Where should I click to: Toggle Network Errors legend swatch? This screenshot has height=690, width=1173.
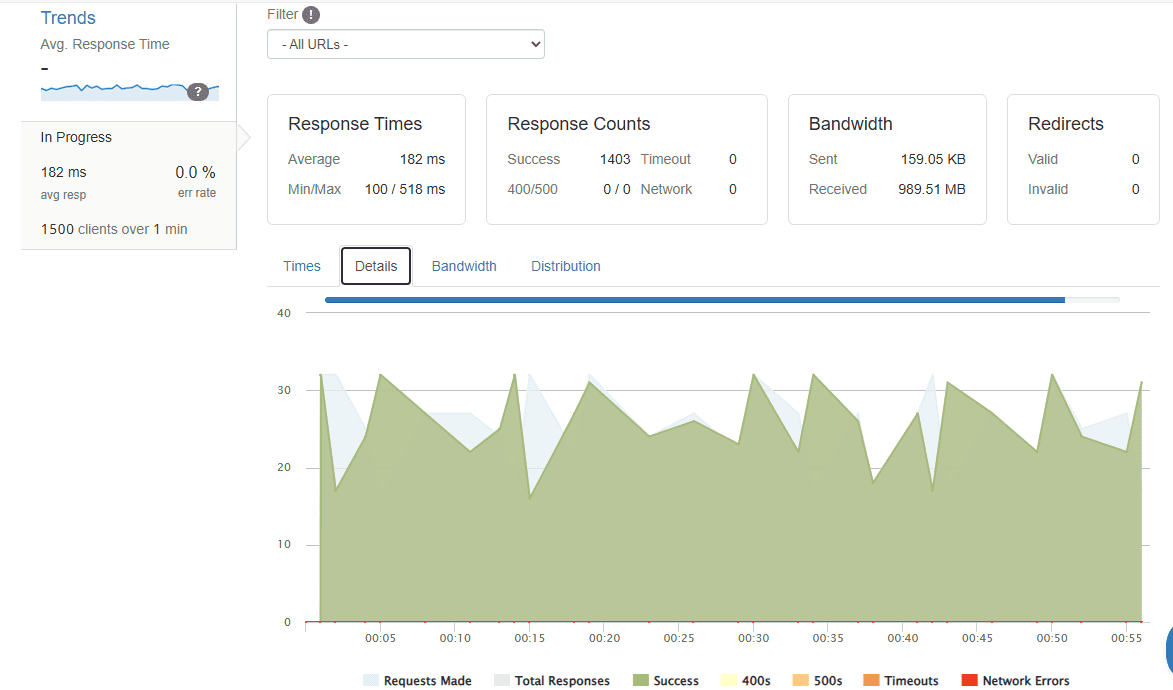pos(970,680)
